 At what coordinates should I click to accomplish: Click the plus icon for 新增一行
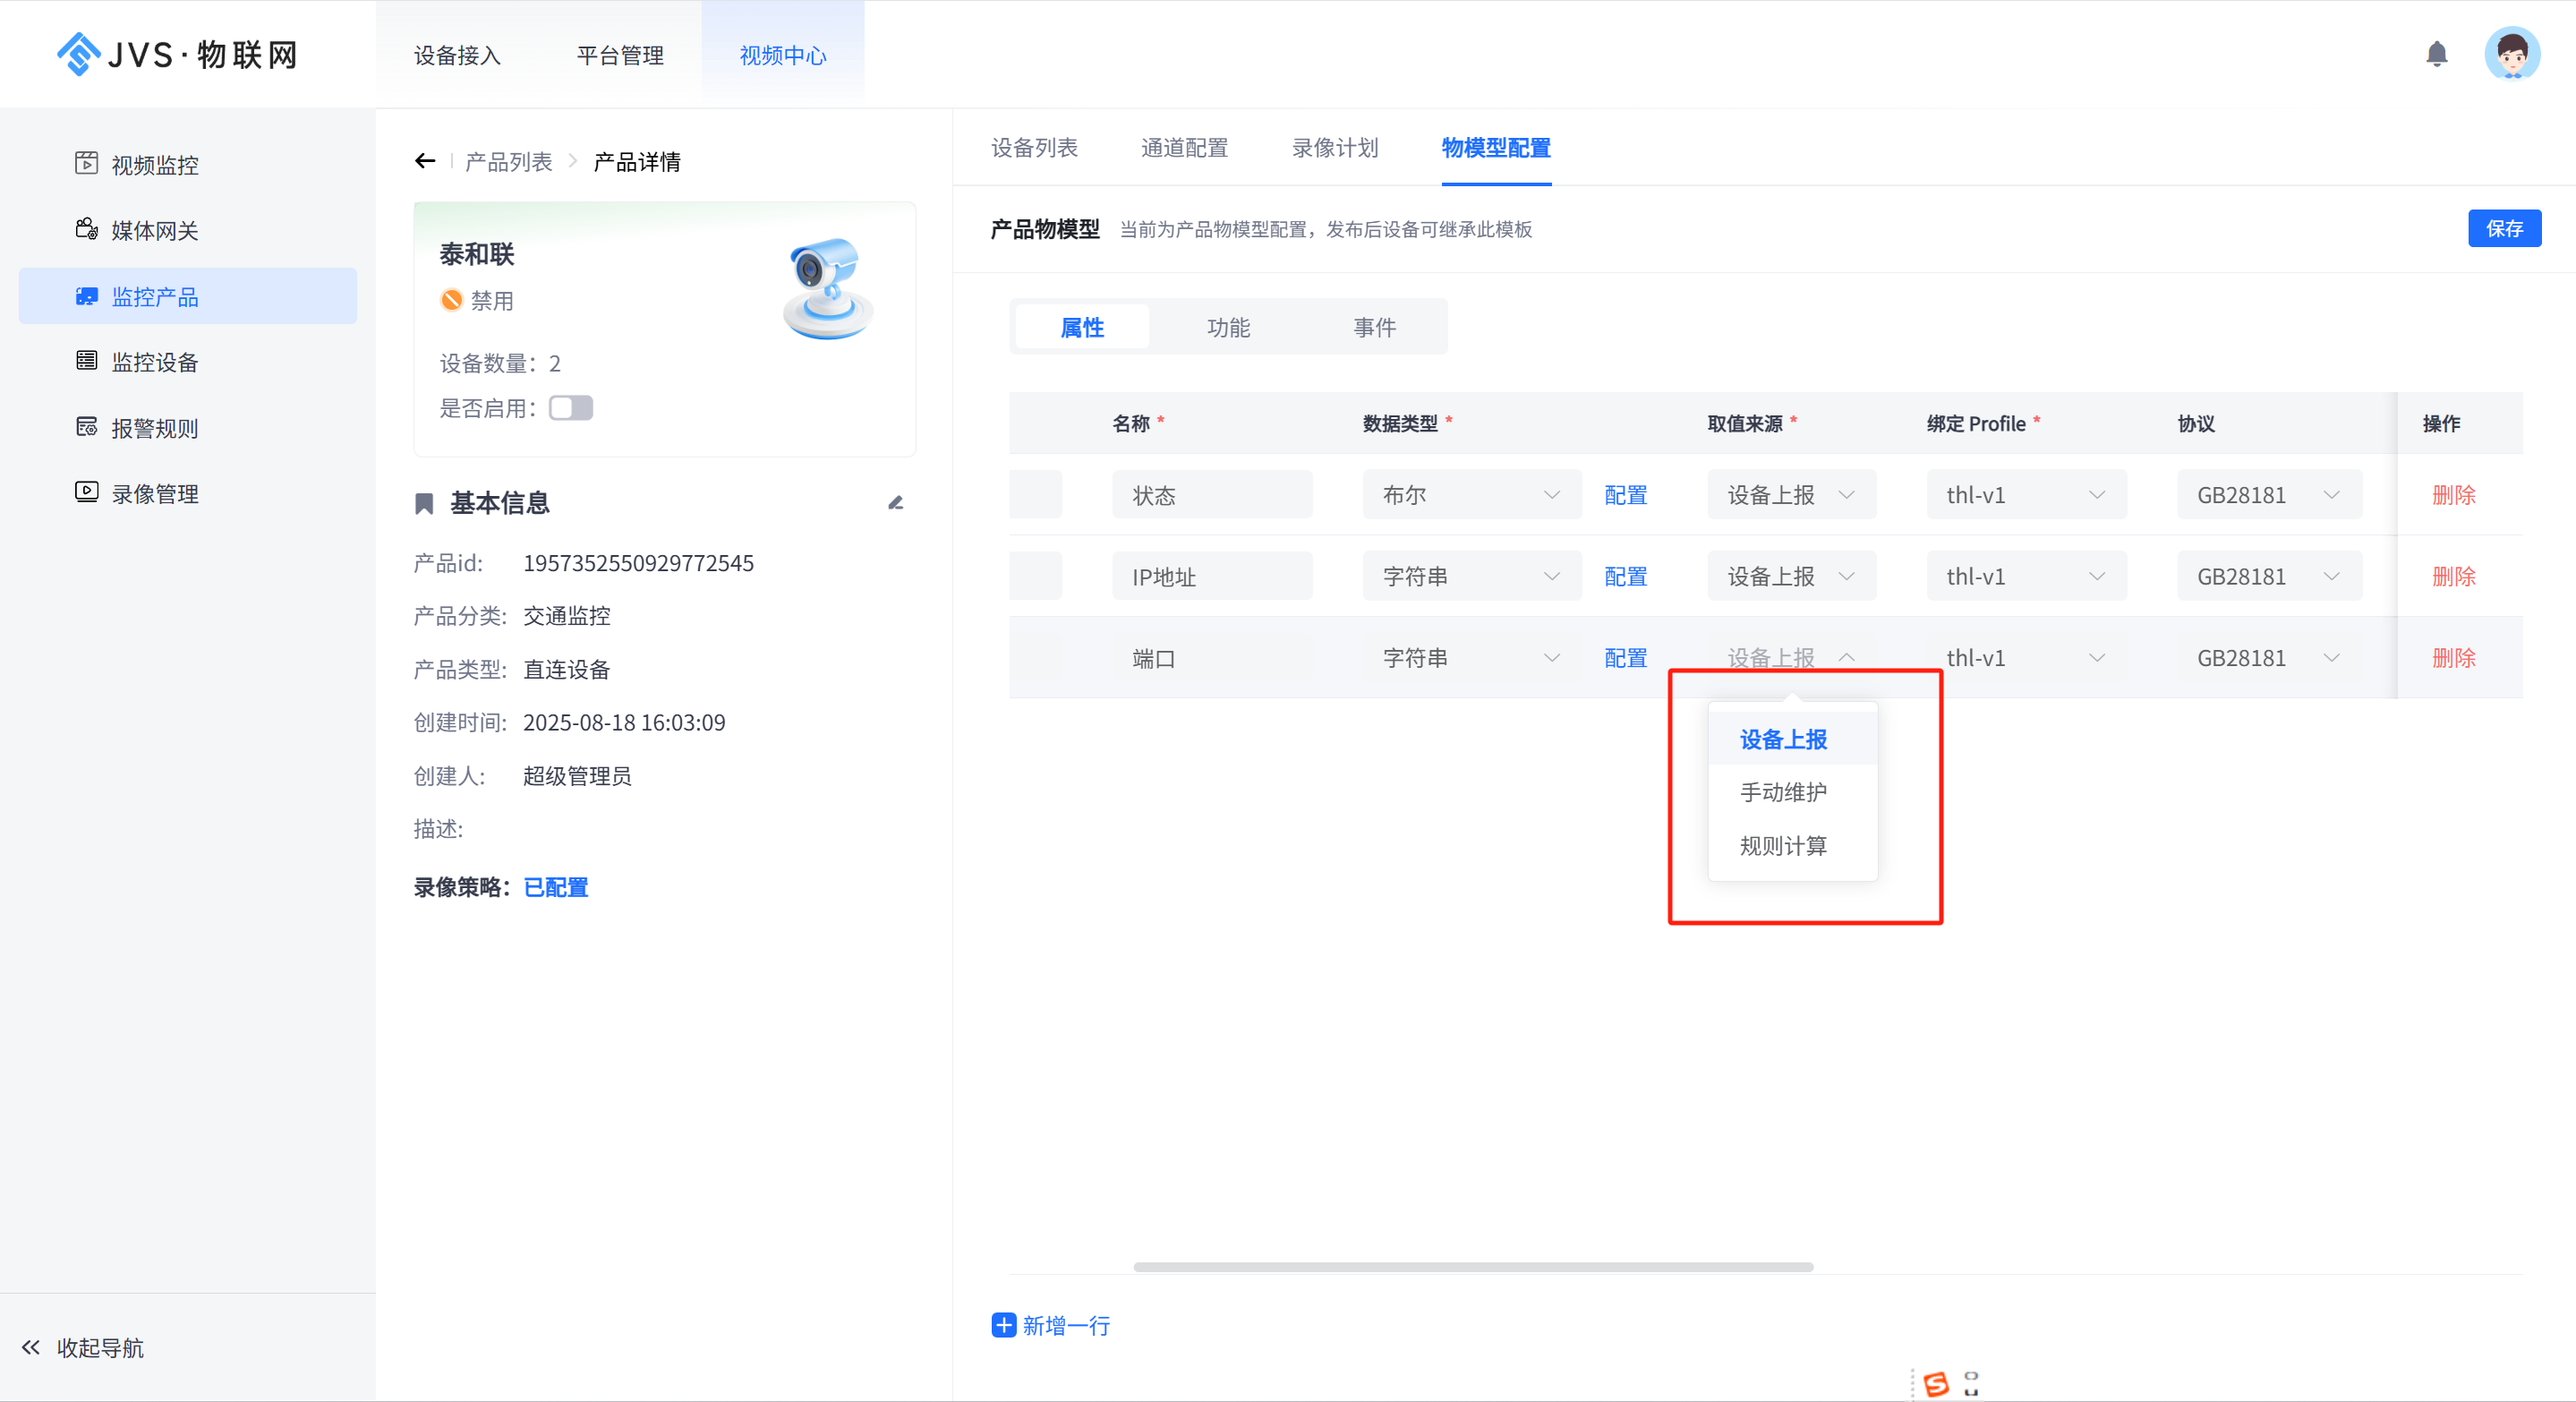1003,1325
